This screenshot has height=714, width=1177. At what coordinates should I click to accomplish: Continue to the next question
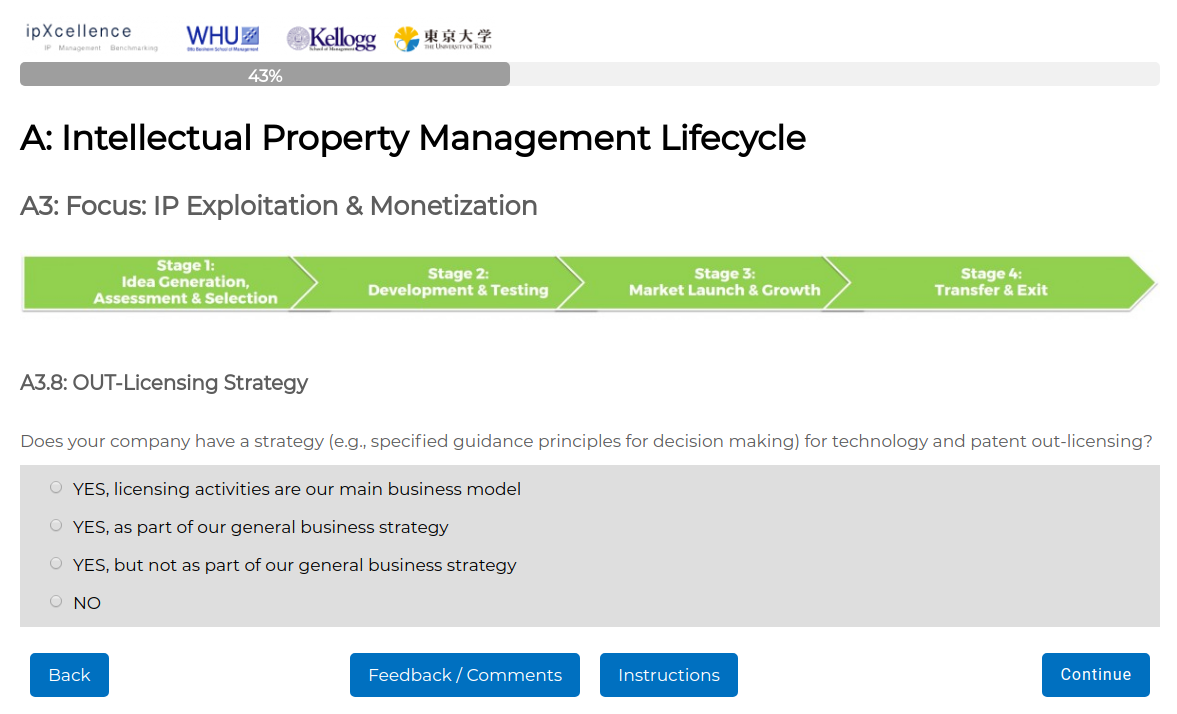(1095, 675)
